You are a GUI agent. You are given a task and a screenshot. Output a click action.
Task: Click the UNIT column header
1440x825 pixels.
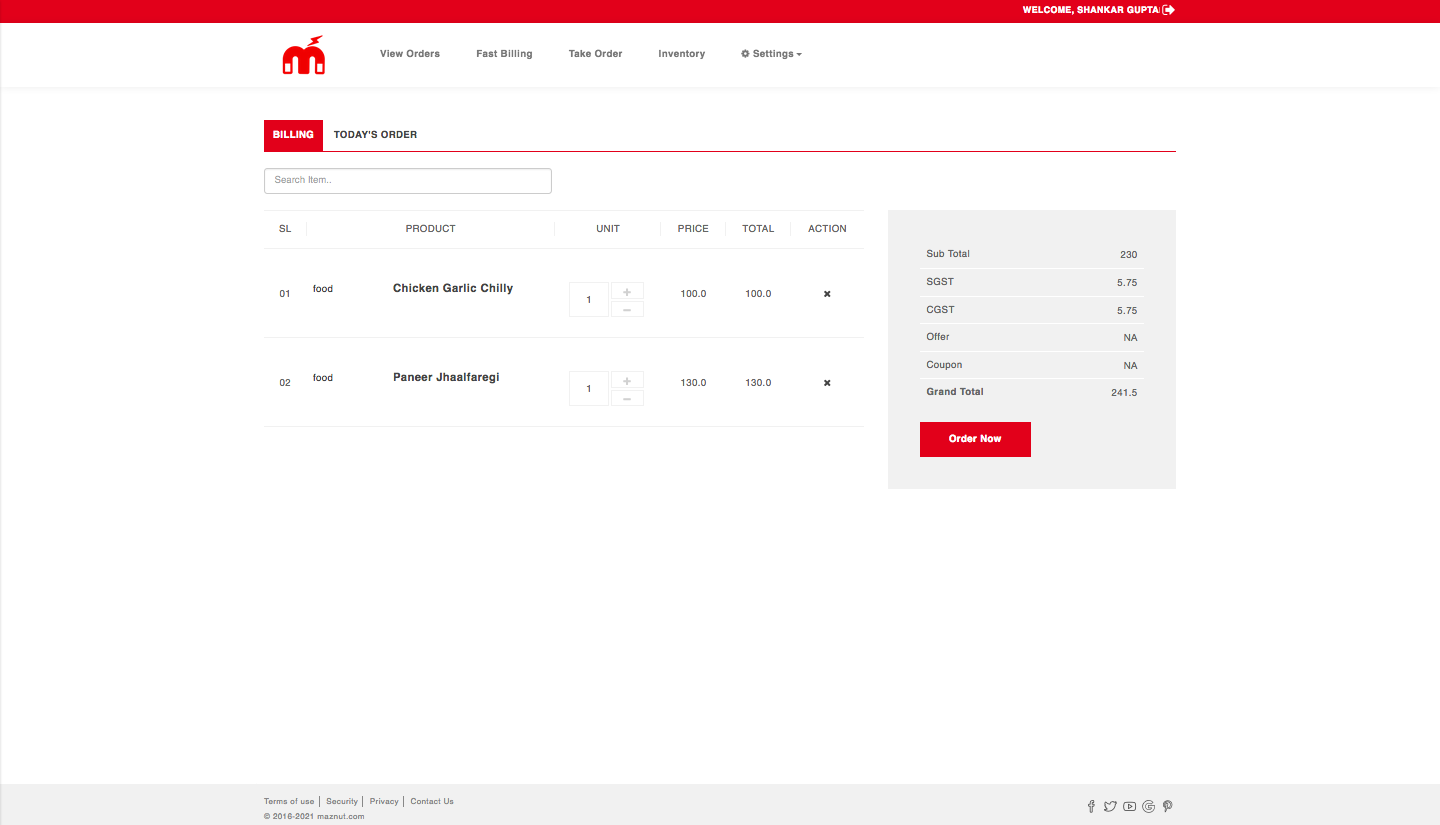pyautogui.click(x=608, y=229)
